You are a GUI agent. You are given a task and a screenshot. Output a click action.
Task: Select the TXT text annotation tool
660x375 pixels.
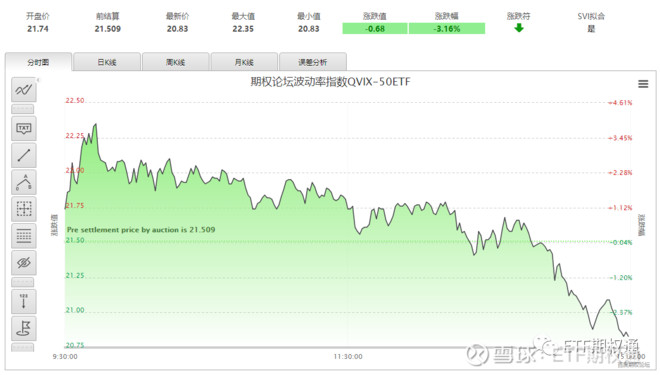(x=24, y=128)
